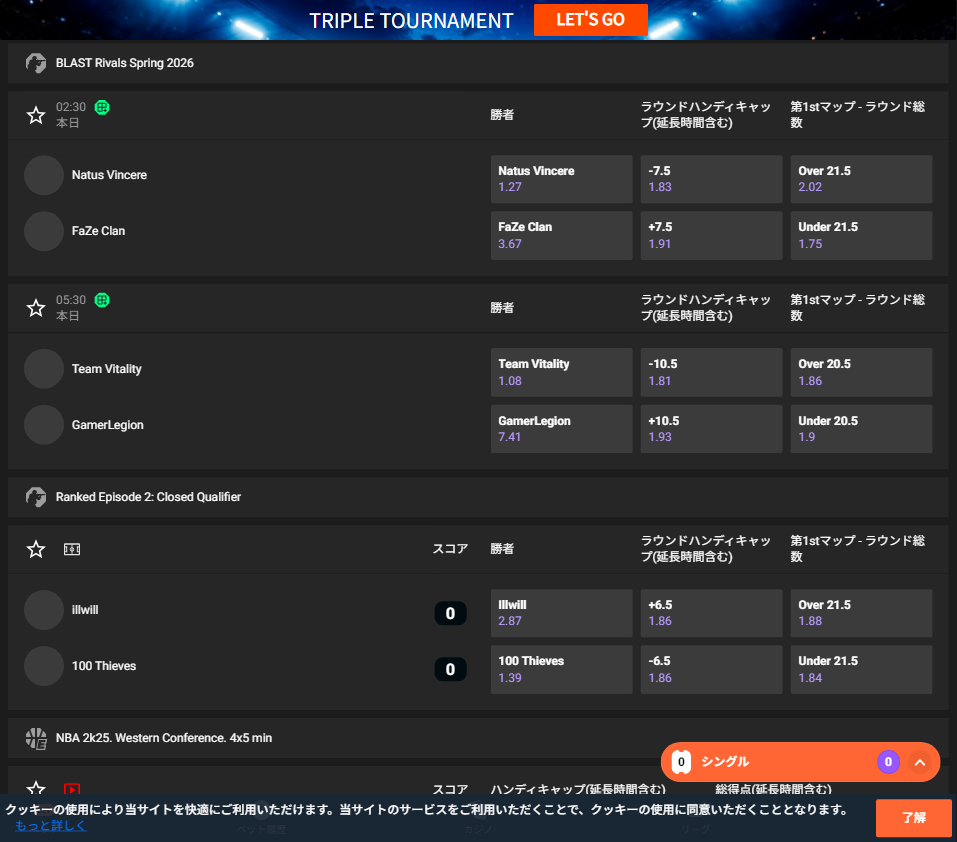Click illwill score value 0
The height and width of the screenshot is (842, 957).
450,613
